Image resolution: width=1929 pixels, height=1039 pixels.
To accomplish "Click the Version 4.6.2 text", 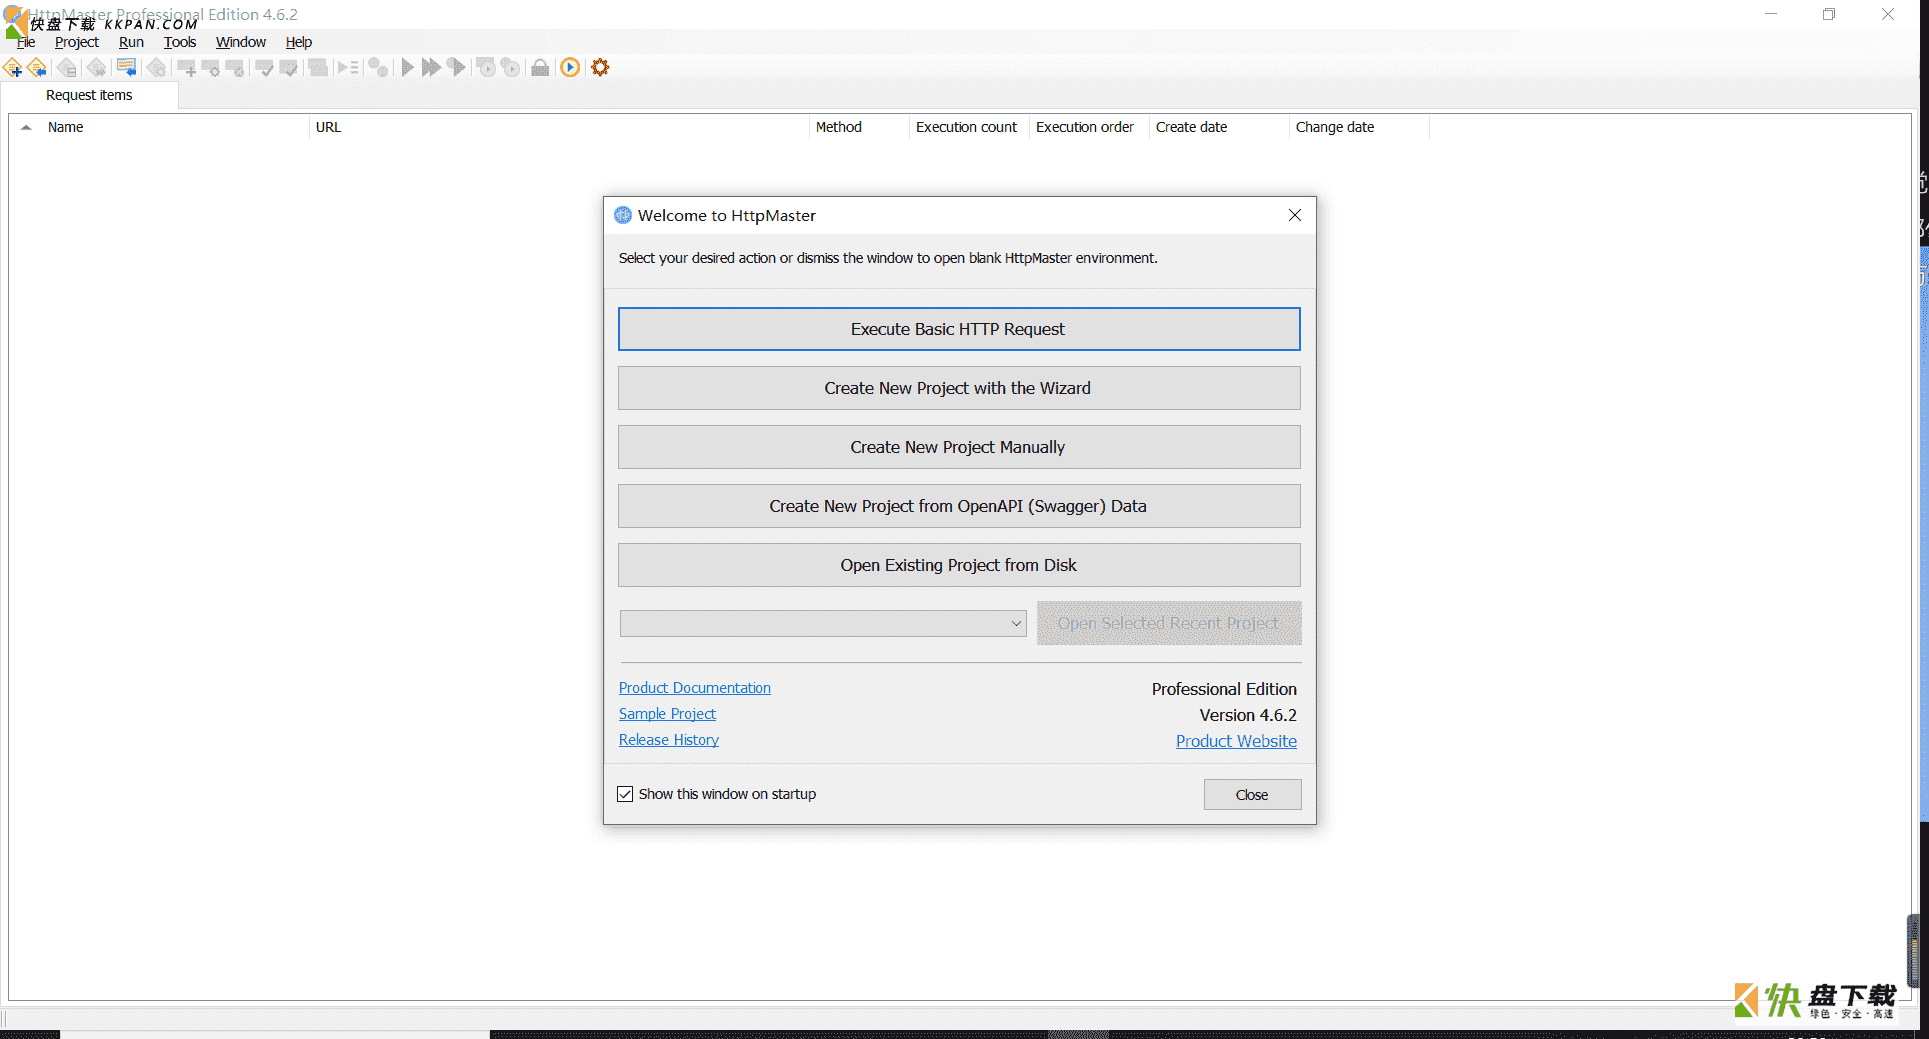I will coord(1248,715).
